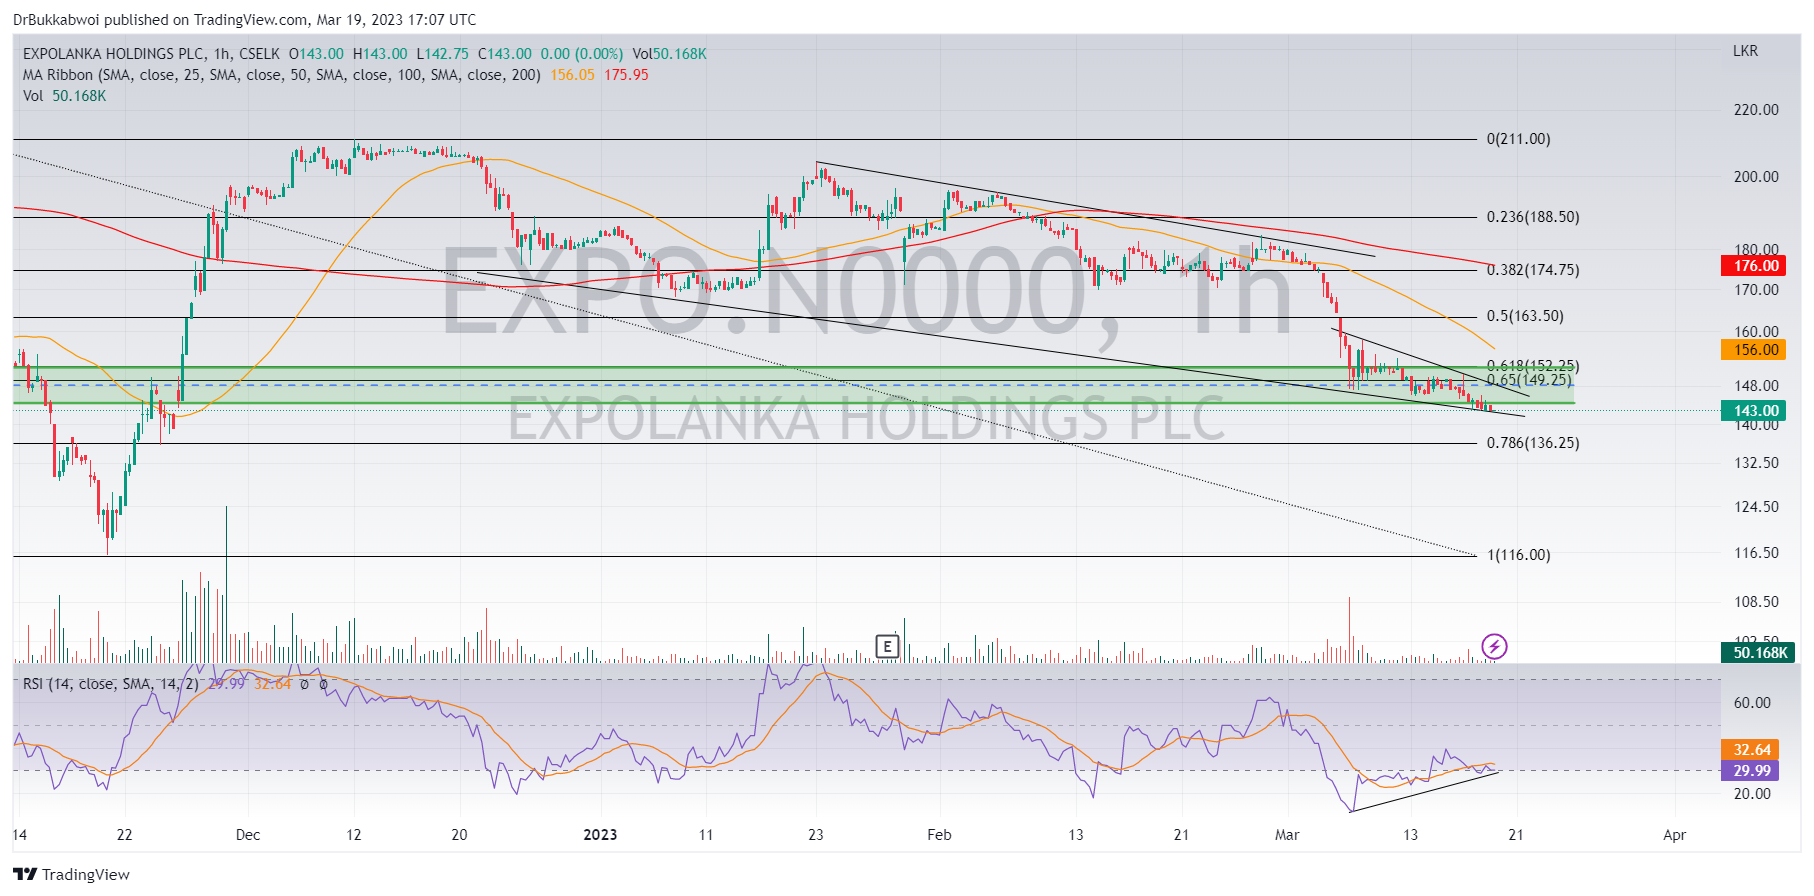The height and width of the screenshot is (896, 1814).
Task: Click the 0.00 (0.00%) change value
Action: point(582,54)
